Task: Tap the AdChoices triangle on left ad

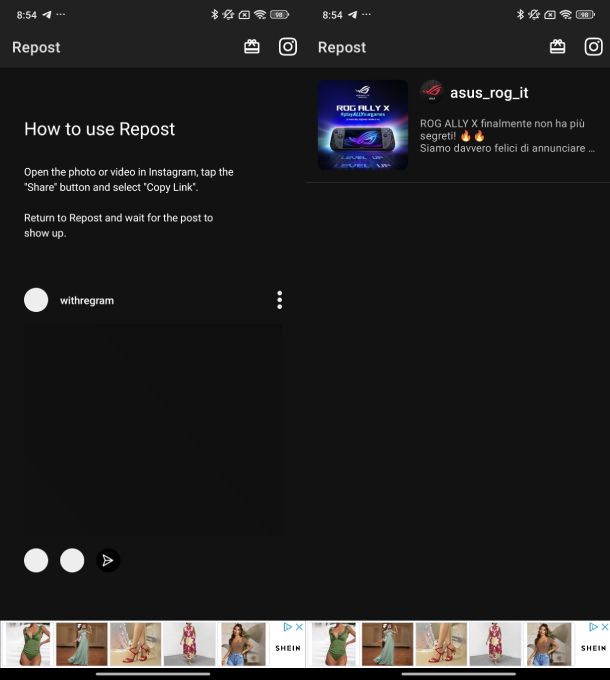Action: point(288,627)
